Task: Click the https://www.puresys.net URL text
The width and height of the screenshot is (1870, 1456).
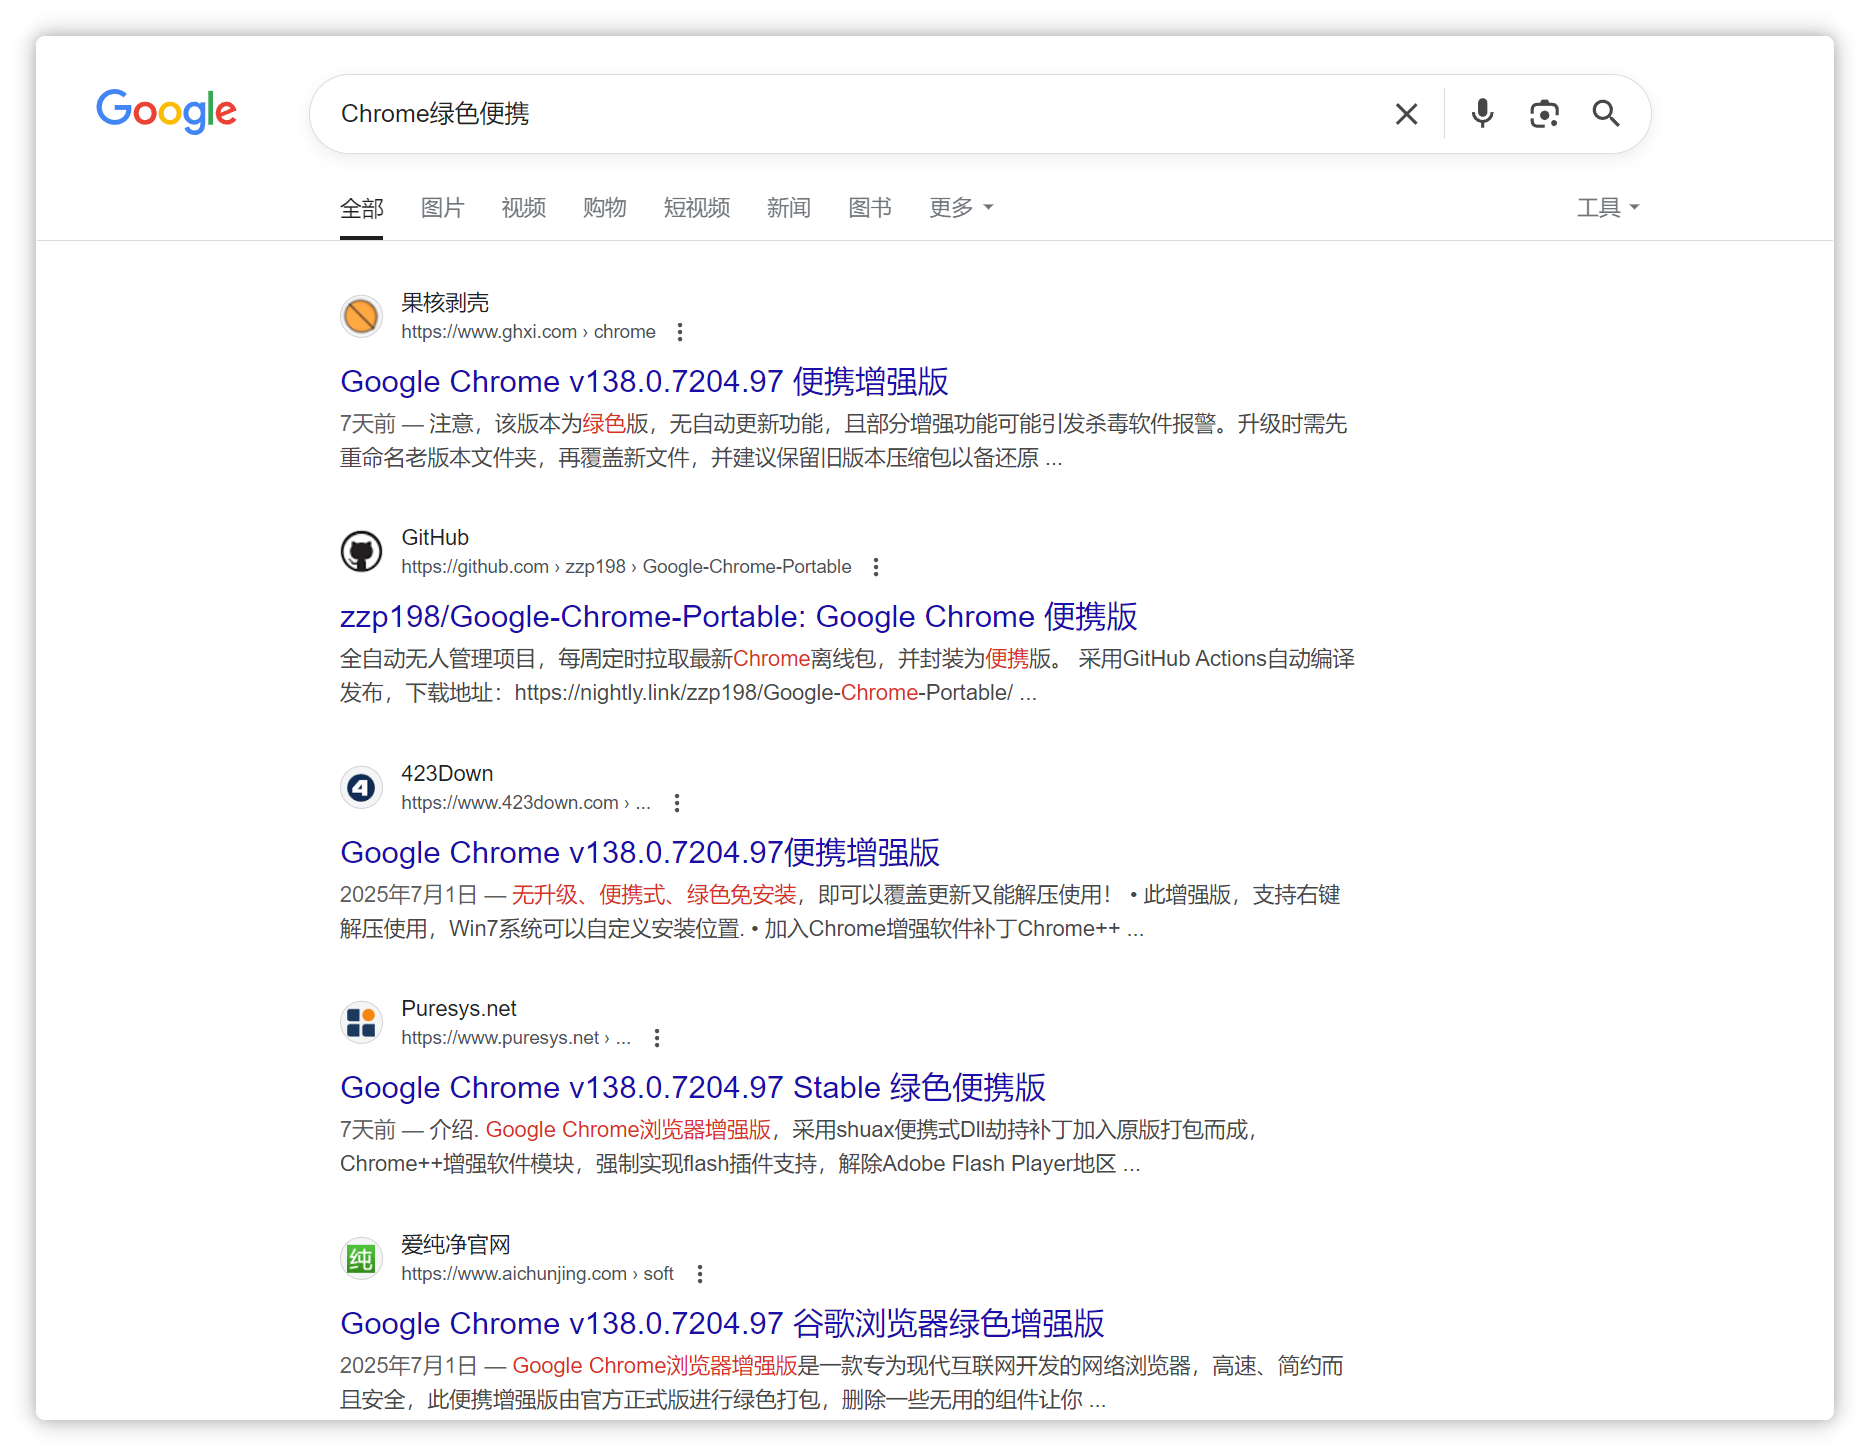Action: point(516,1038)
